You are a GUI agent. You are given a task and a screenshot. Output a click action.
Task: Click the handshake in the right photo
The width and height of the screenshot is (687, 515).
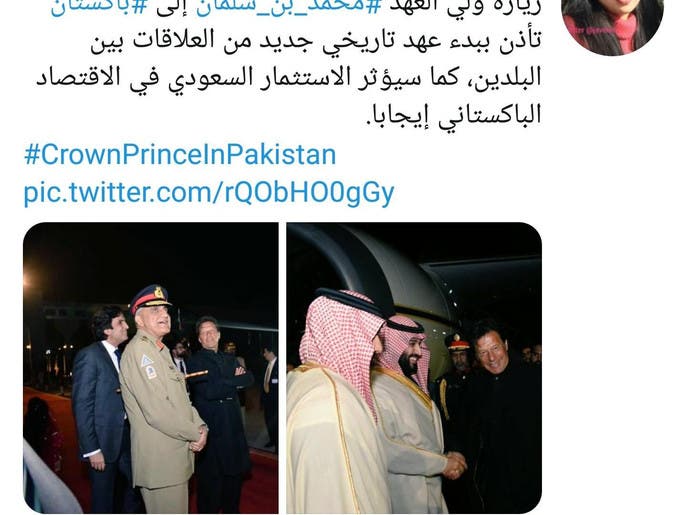454,465
